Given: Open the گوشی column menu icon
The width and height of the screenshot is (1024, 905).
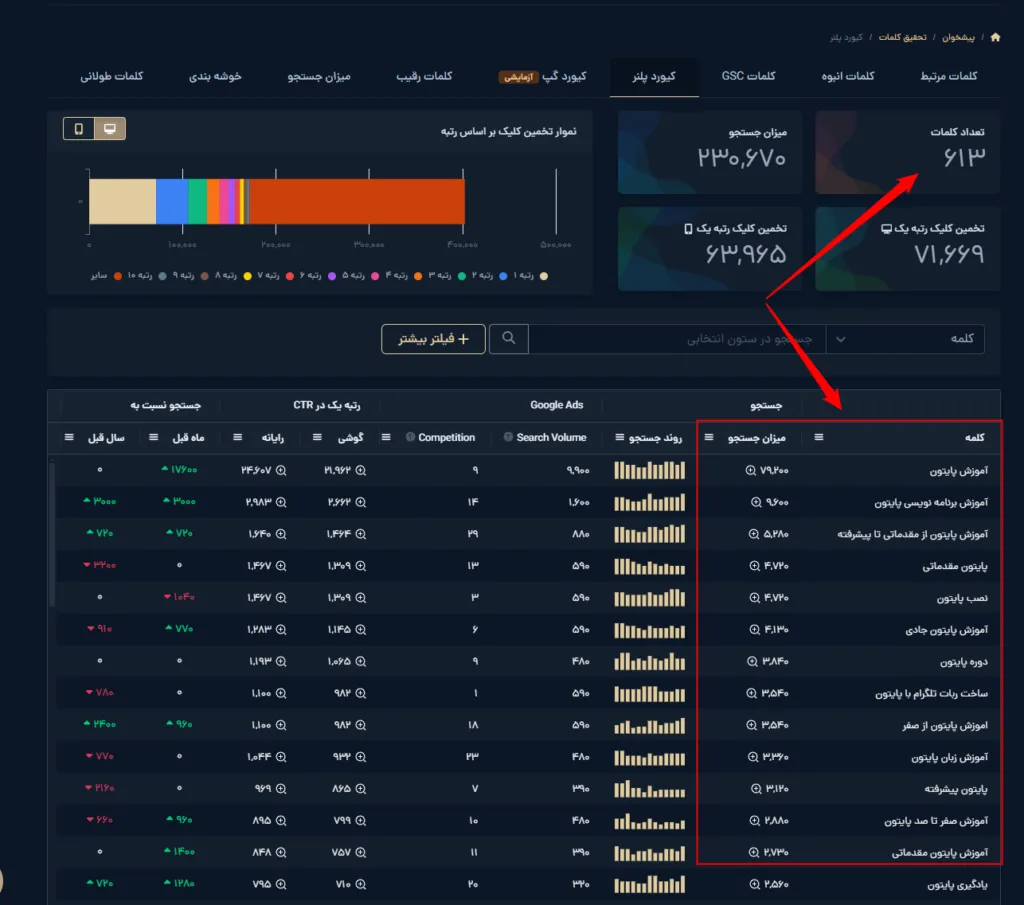Looking at the screenshot, I should tap(317, 437).
